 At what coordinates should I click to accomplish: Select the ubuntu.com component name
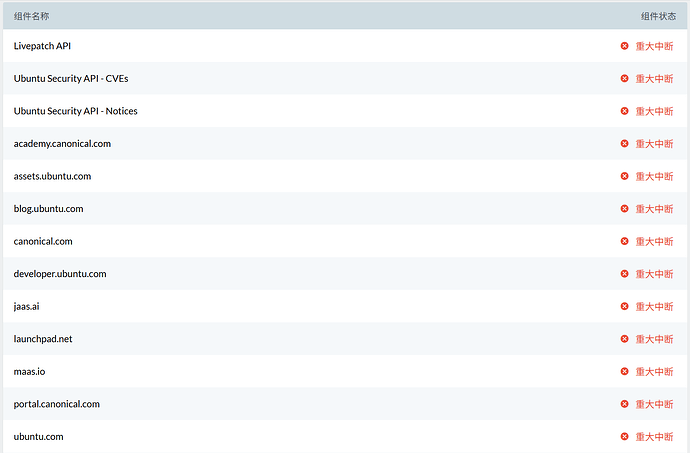(38, 437)
